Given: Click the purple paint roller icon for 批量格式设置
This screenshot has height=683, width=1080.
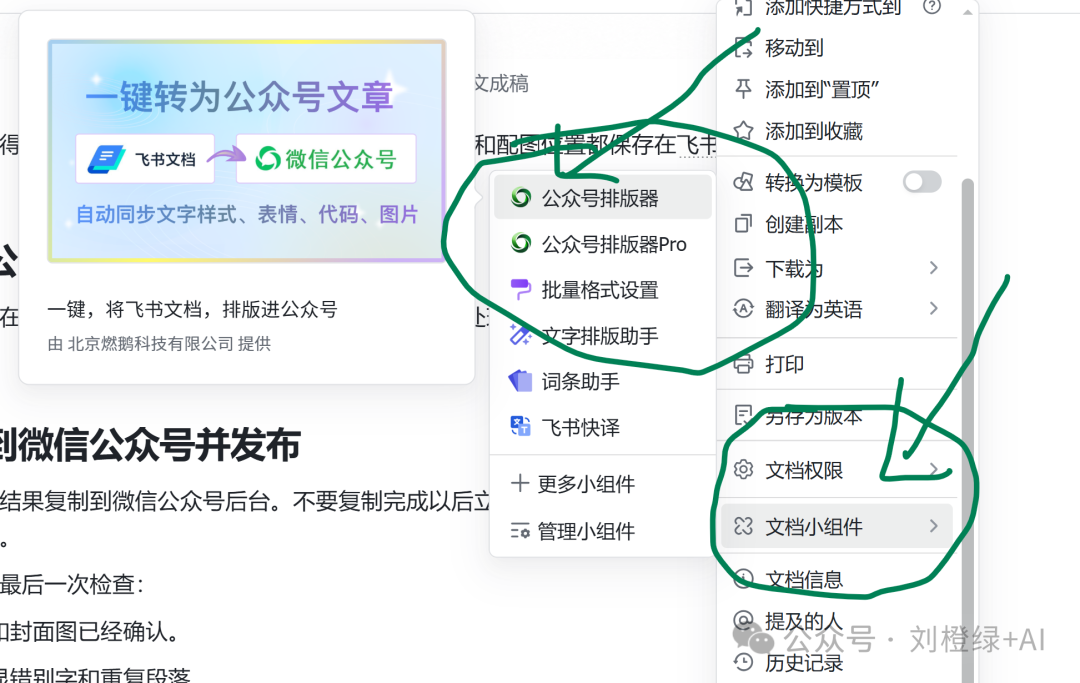Looking at the screenshot, I should pyautogui.click(x=521, y=289).
